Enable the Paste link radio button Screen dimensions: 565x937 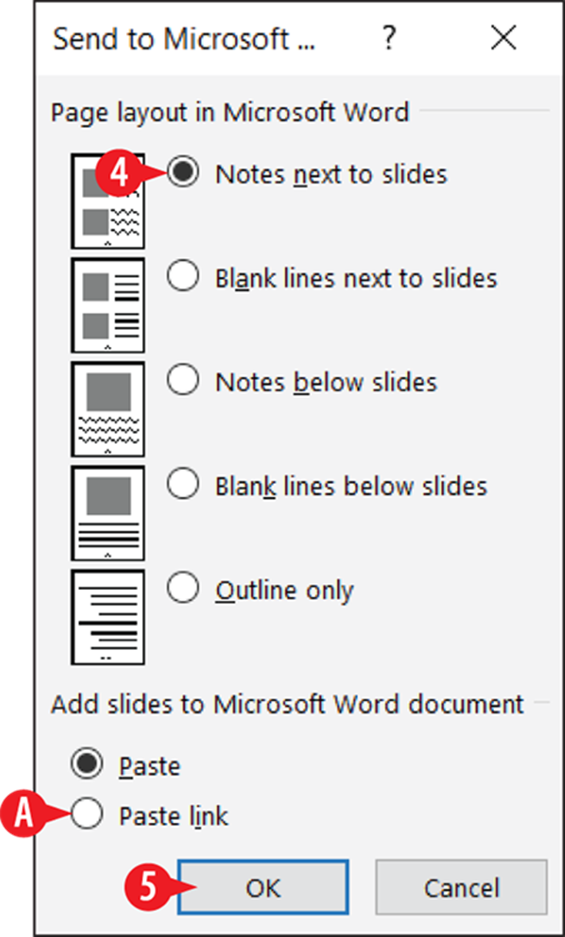(x=87, y=814)
